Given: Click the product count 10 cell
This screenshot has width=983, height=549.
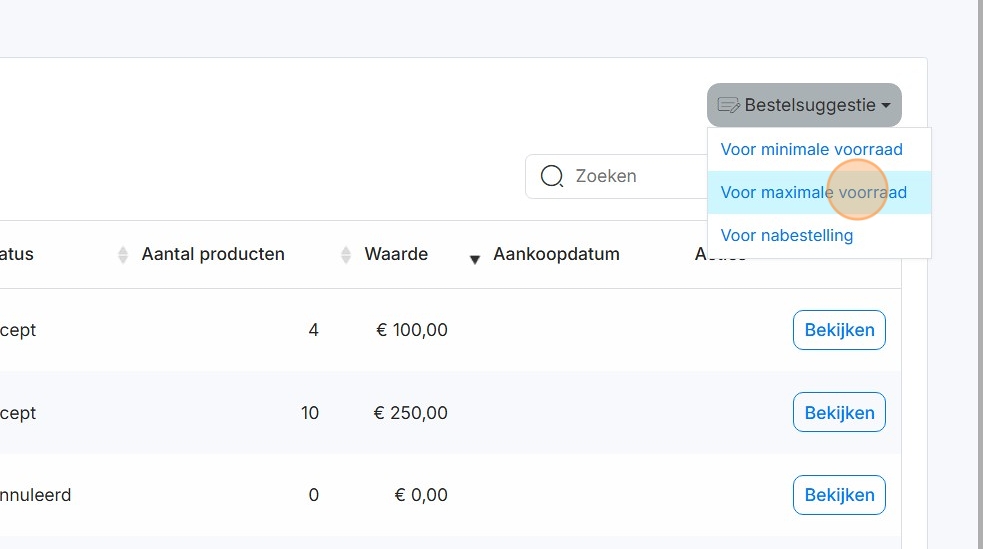Looking at the screenshot, I should point(309,413).
